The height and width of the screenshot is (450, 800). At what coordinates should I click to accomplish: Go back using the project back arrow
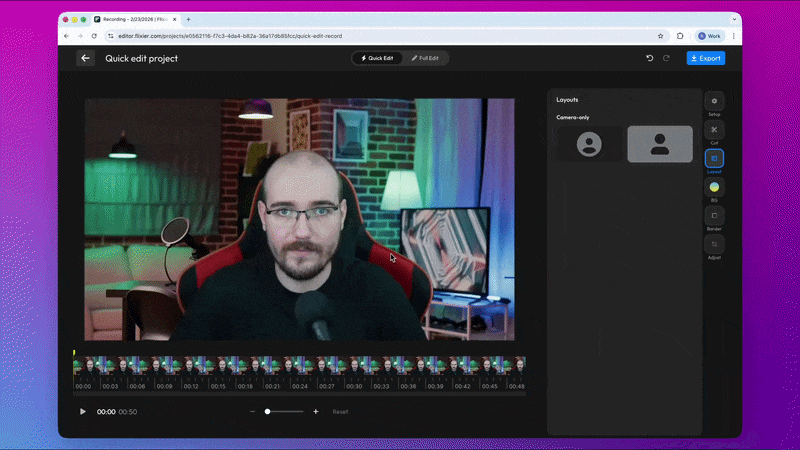tap(86, 58)
